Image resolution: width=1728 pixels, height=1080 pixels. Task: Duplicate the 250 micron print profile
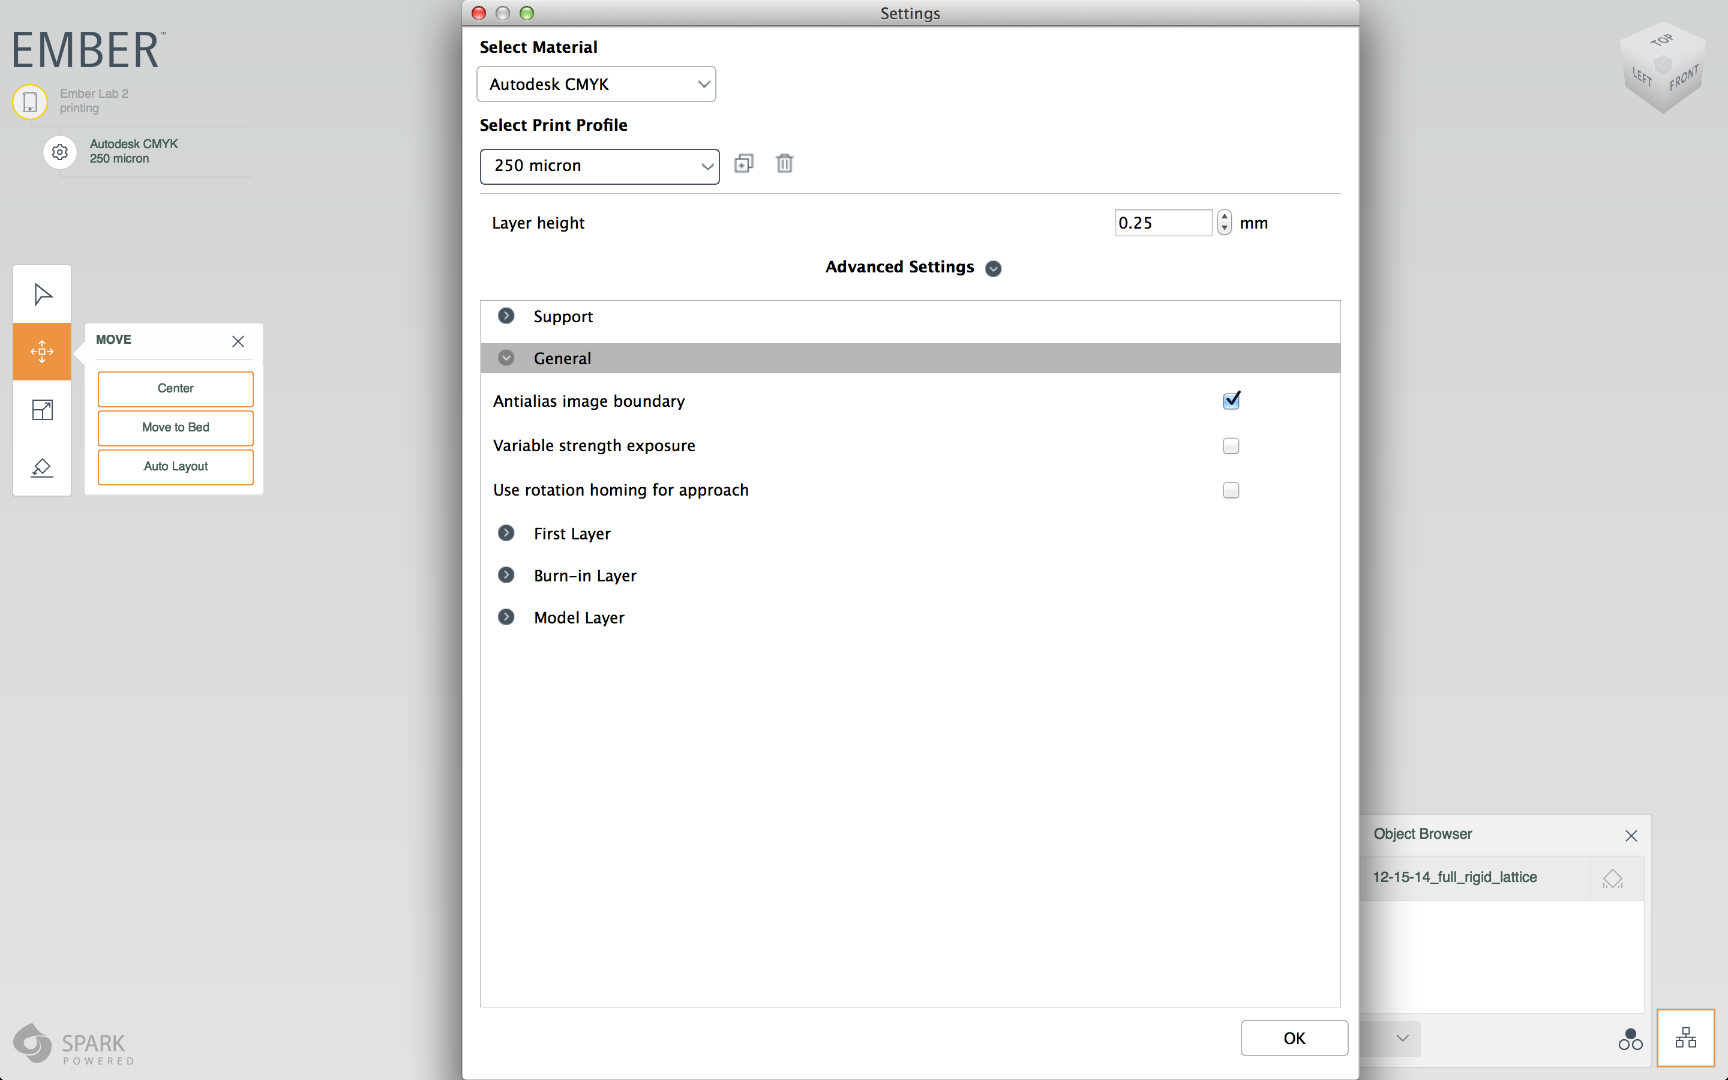(744, 164)
